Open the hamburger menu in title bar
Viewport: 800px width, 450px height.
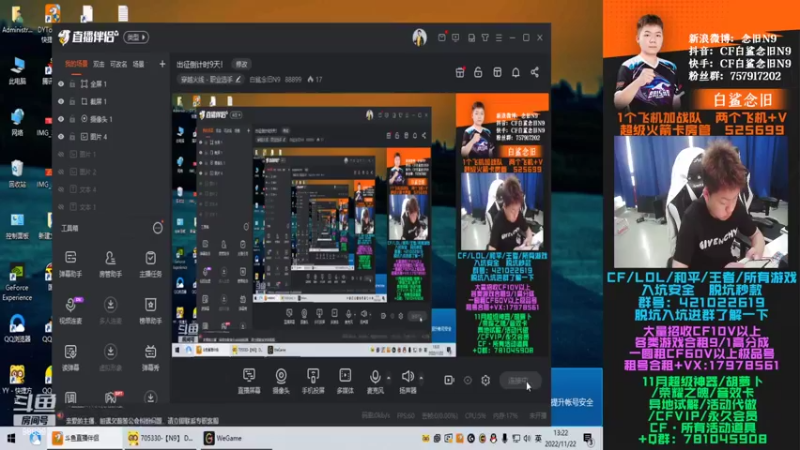[x=499, y=37]
